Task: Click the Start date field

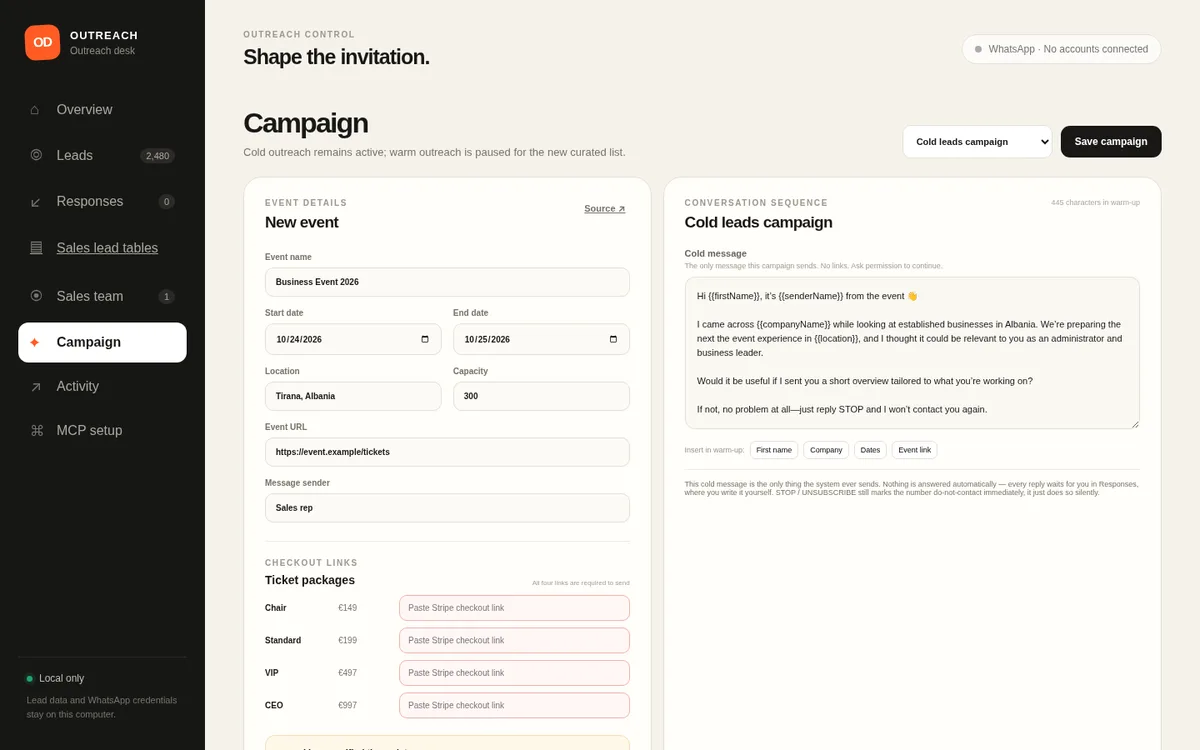Action: coord(353,339)
